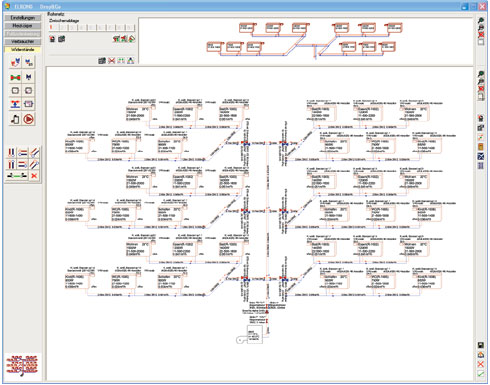Select diagonal double pipe with lower connector

[x=34, y=153]
